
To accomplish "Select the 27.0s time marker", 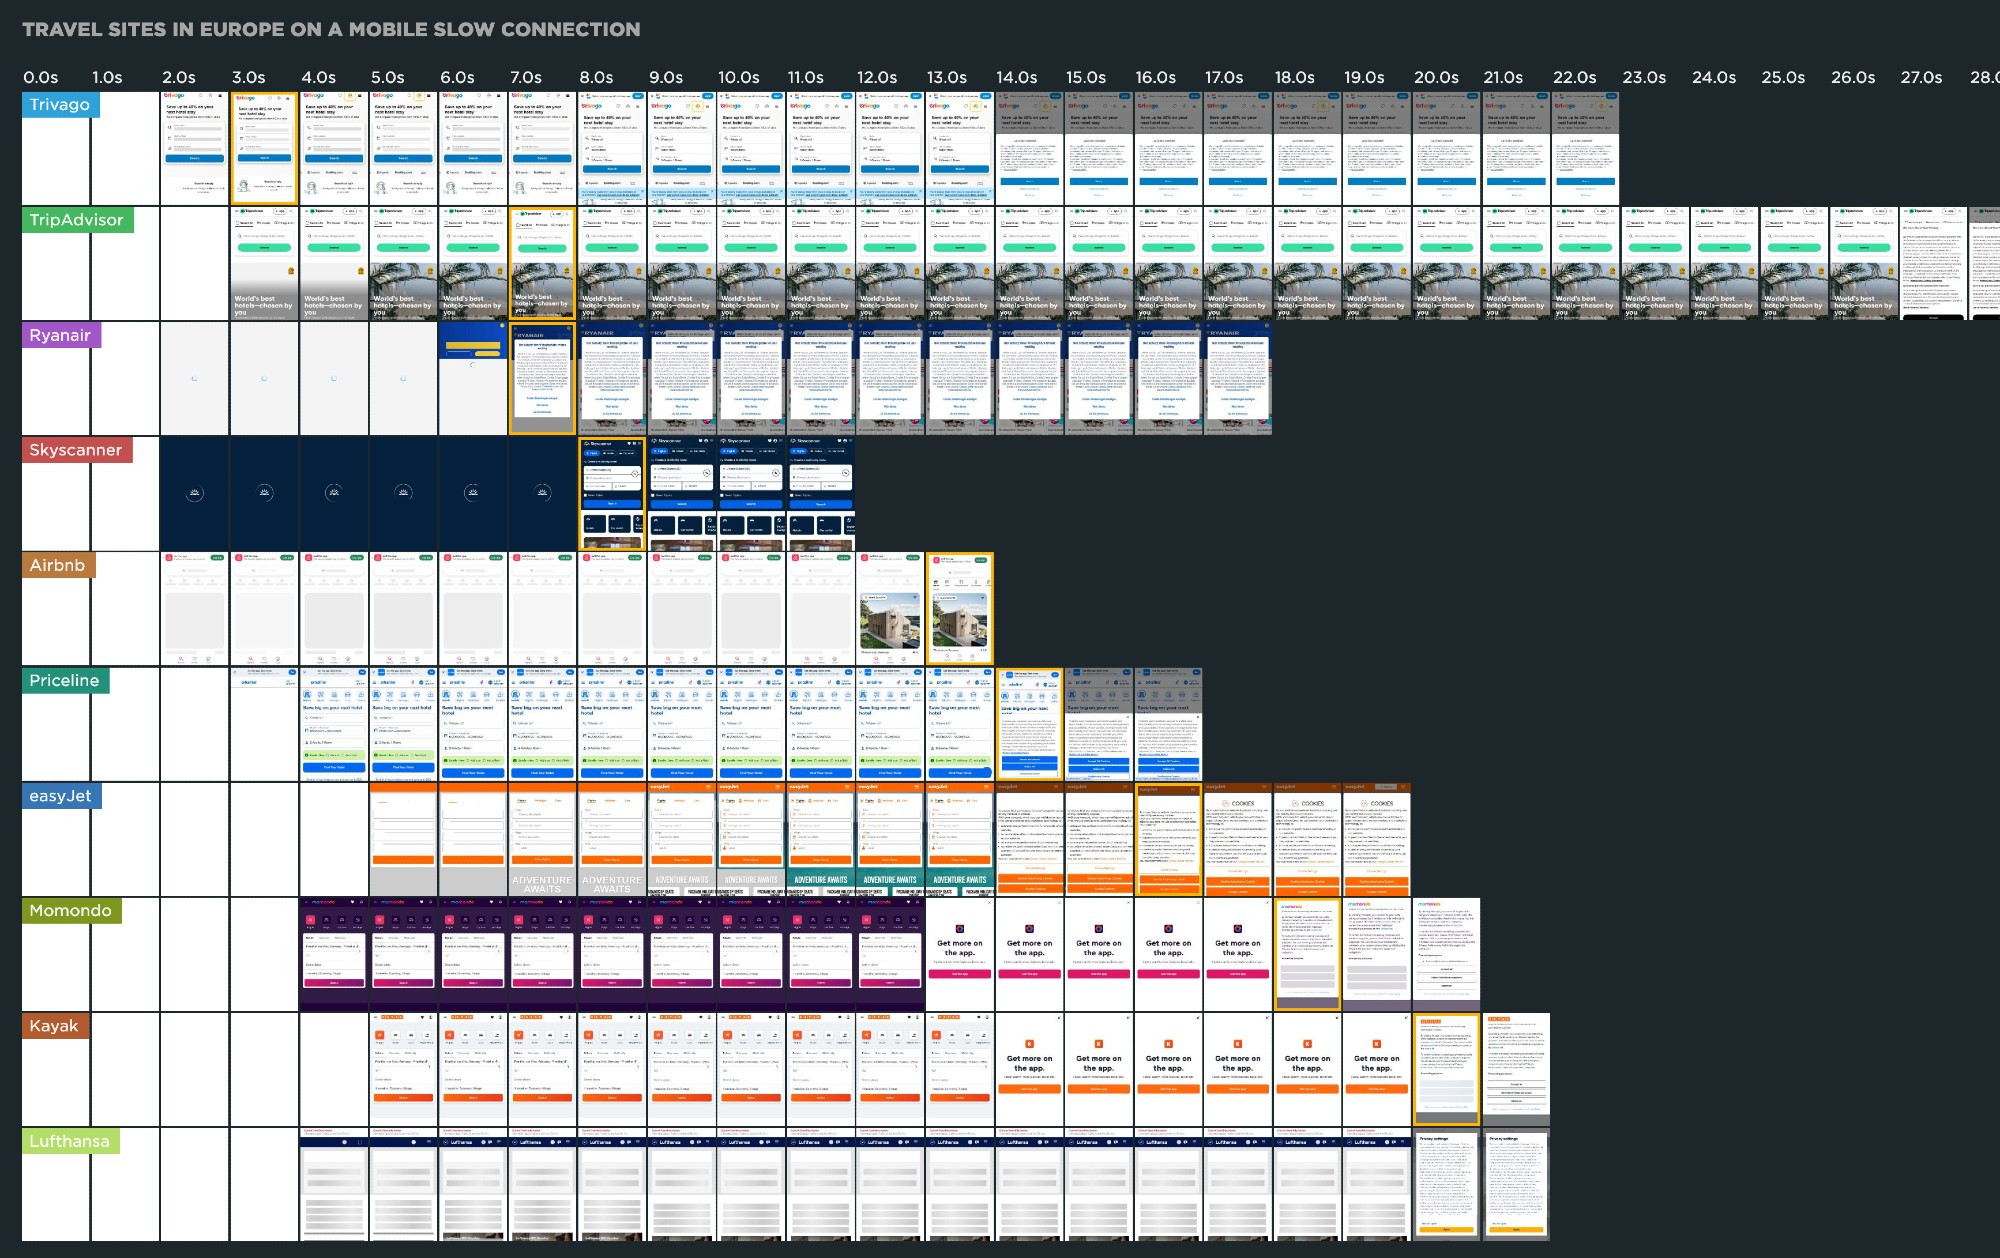I will coord(1922,77).
